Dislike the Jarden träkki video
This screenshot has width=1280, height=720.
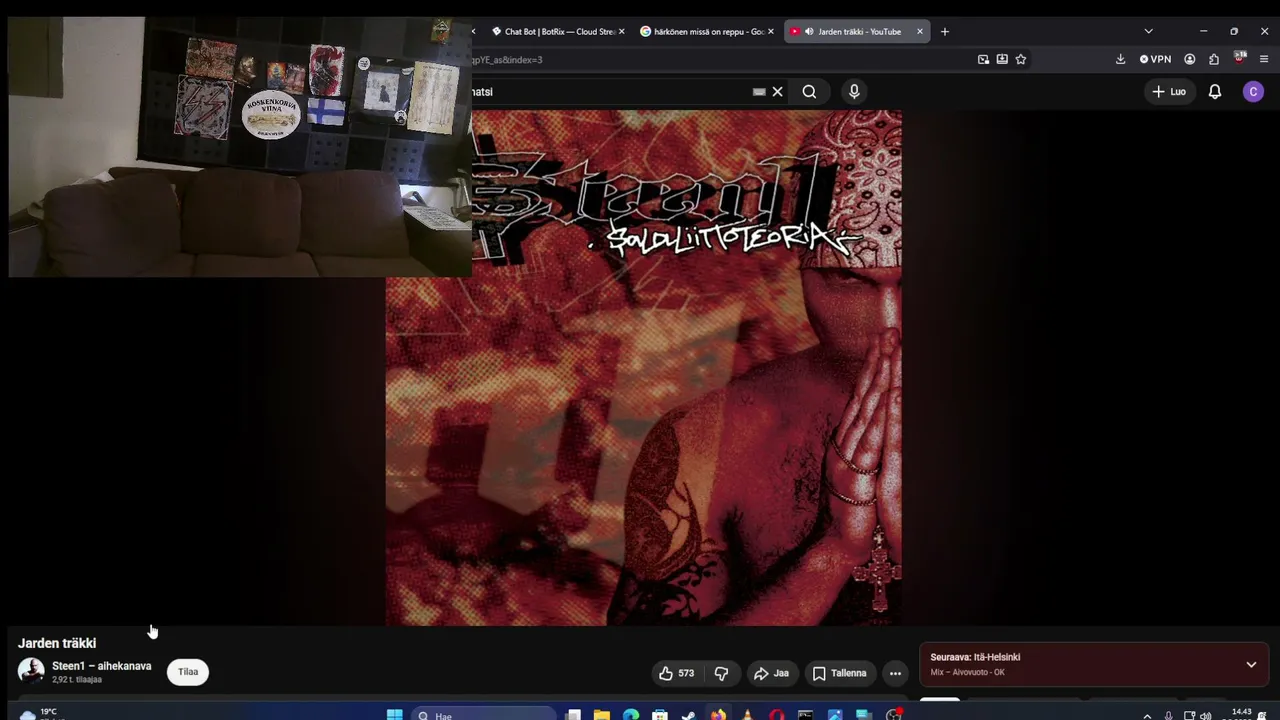click(721, 673)
